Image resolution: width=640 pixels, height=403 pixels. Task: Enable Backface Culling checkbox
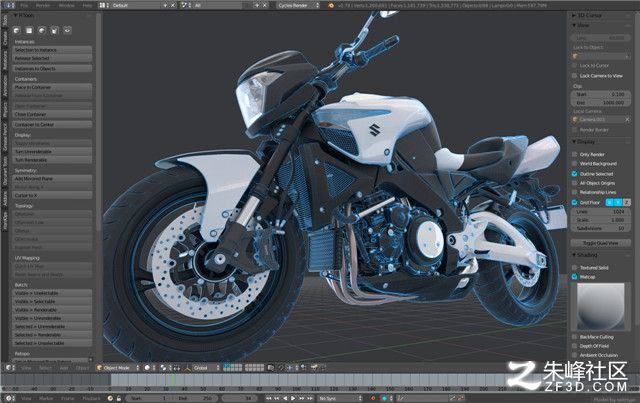click(x=574, y=337)
